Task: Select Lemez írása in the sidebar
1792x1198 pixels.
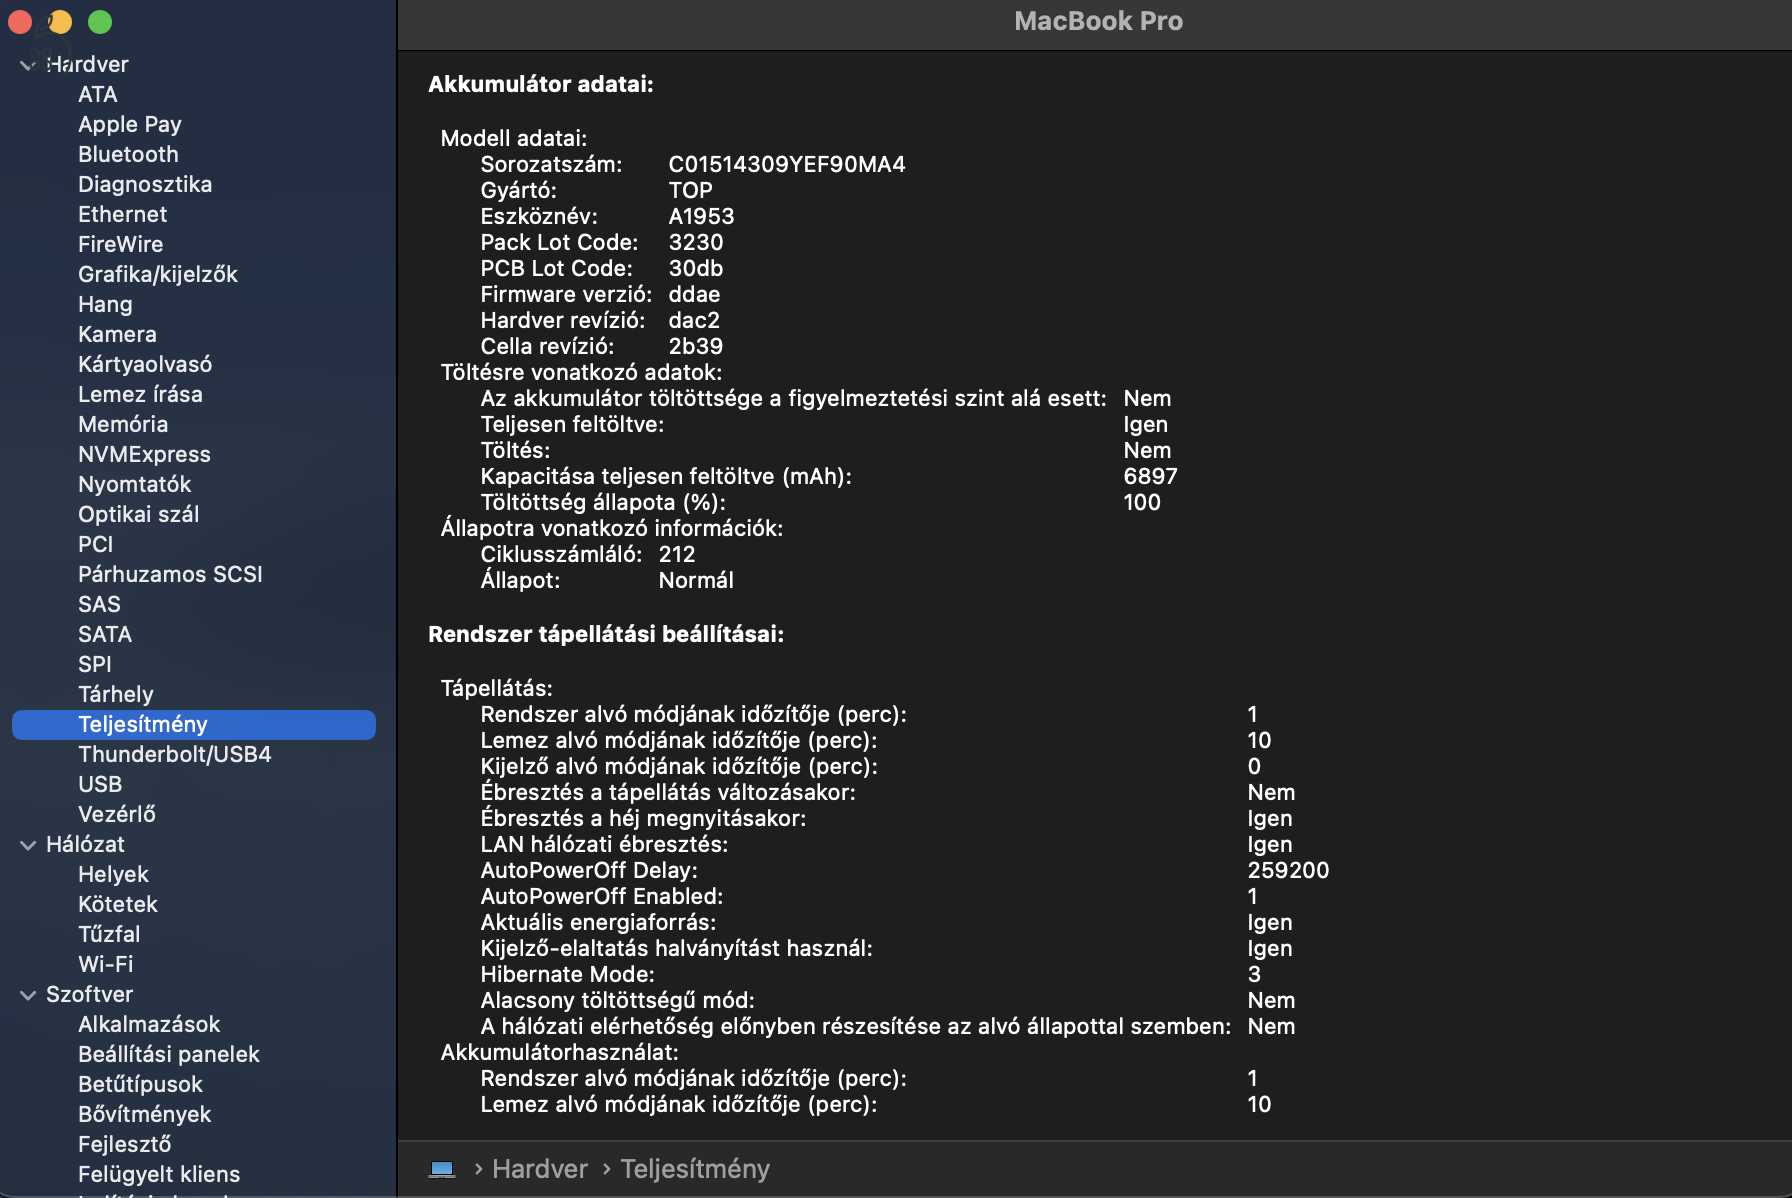Action: click(x=140, y=394)
